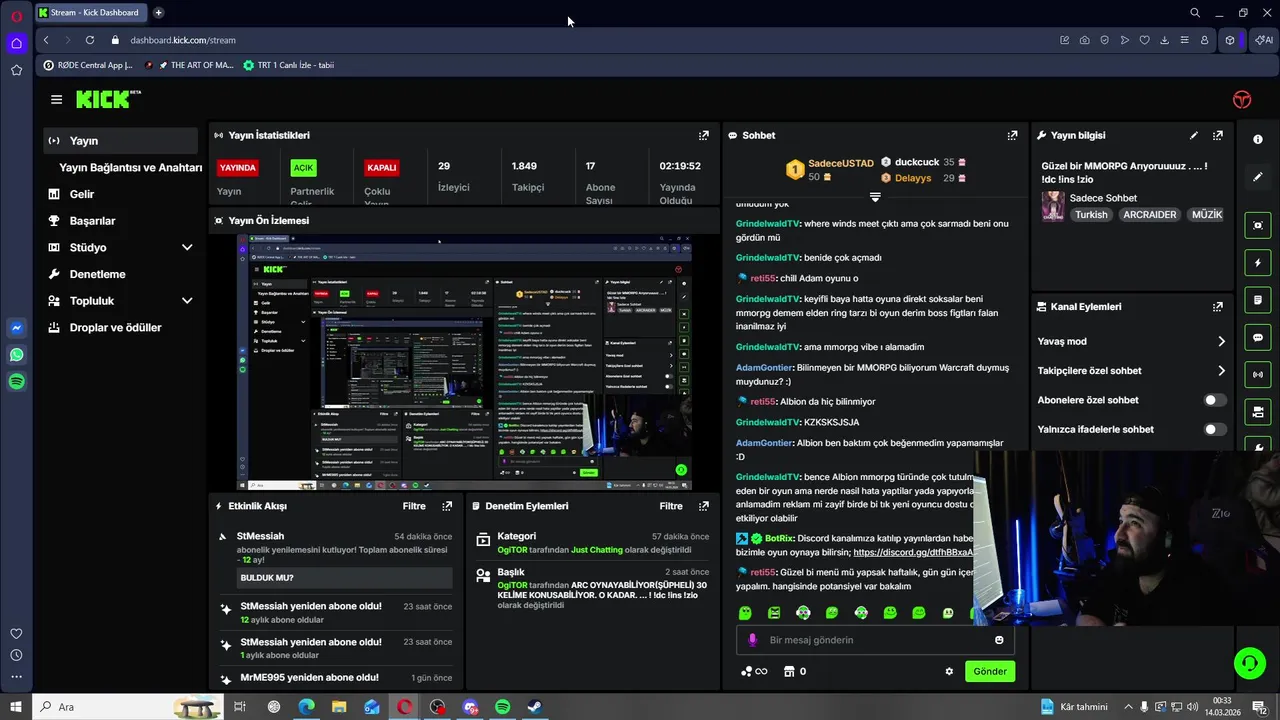Pop out the Etkinlik Akışı panel
This screenshot has width=1280, height=720.
pos(447,506)
